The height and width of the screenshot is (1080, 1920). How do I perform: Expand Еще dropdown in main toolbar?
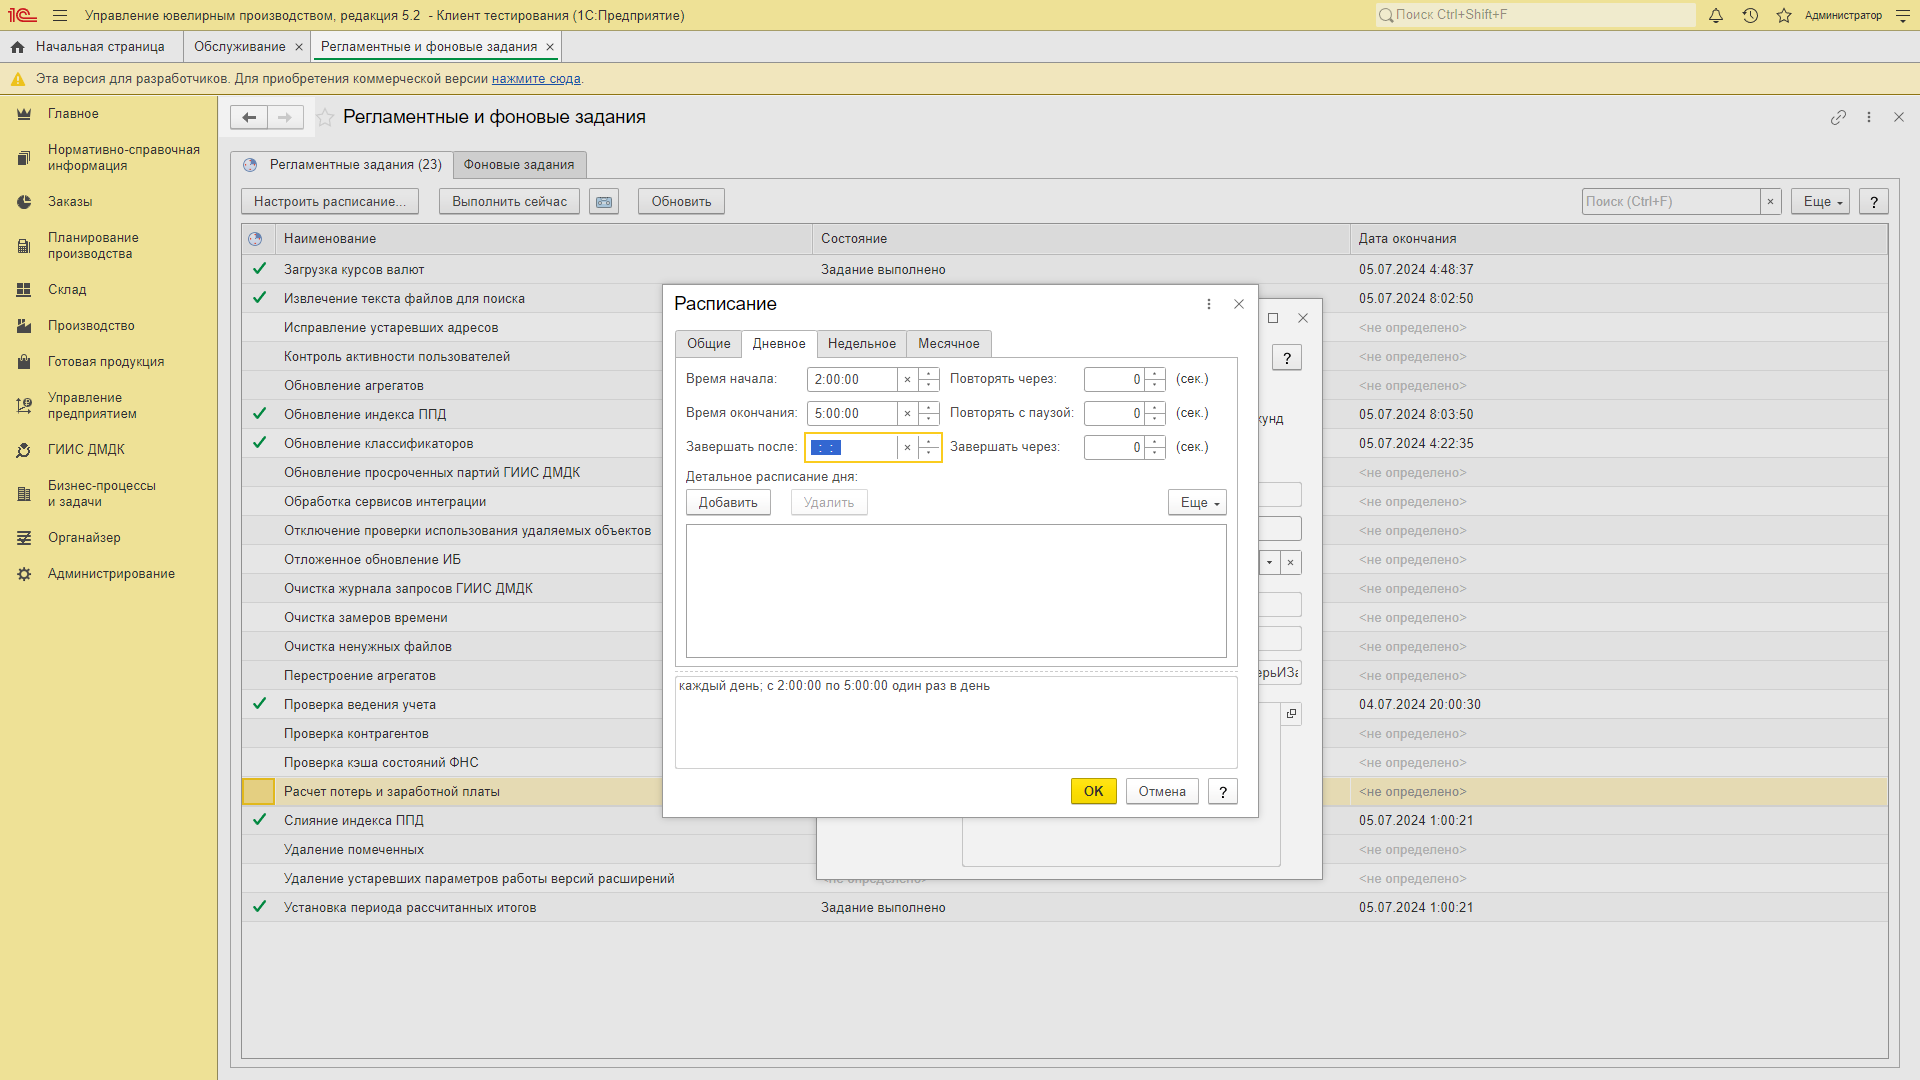1820,202
